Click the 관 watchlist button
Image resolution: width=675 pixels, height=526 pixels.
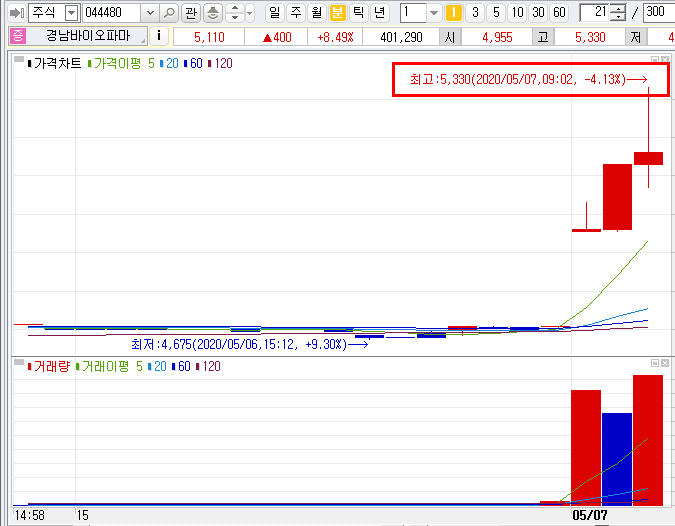tap(191, 13)
